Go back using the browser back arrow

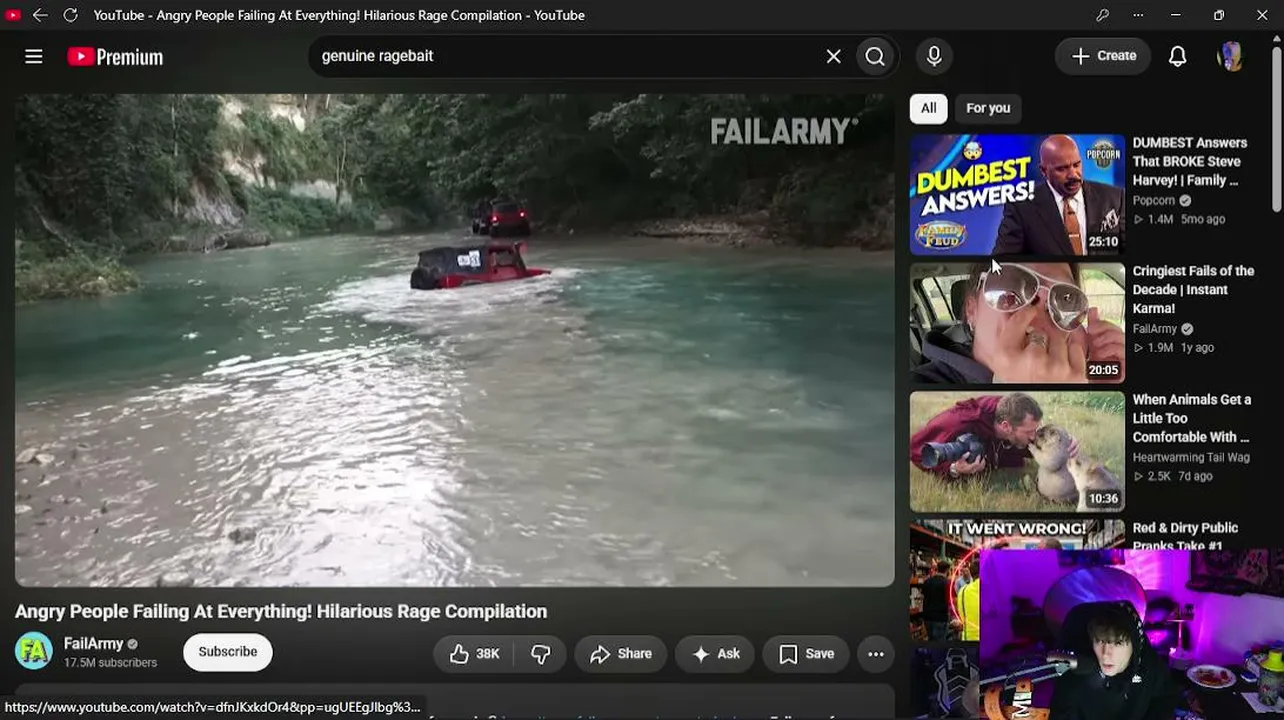tap(40, 15)
